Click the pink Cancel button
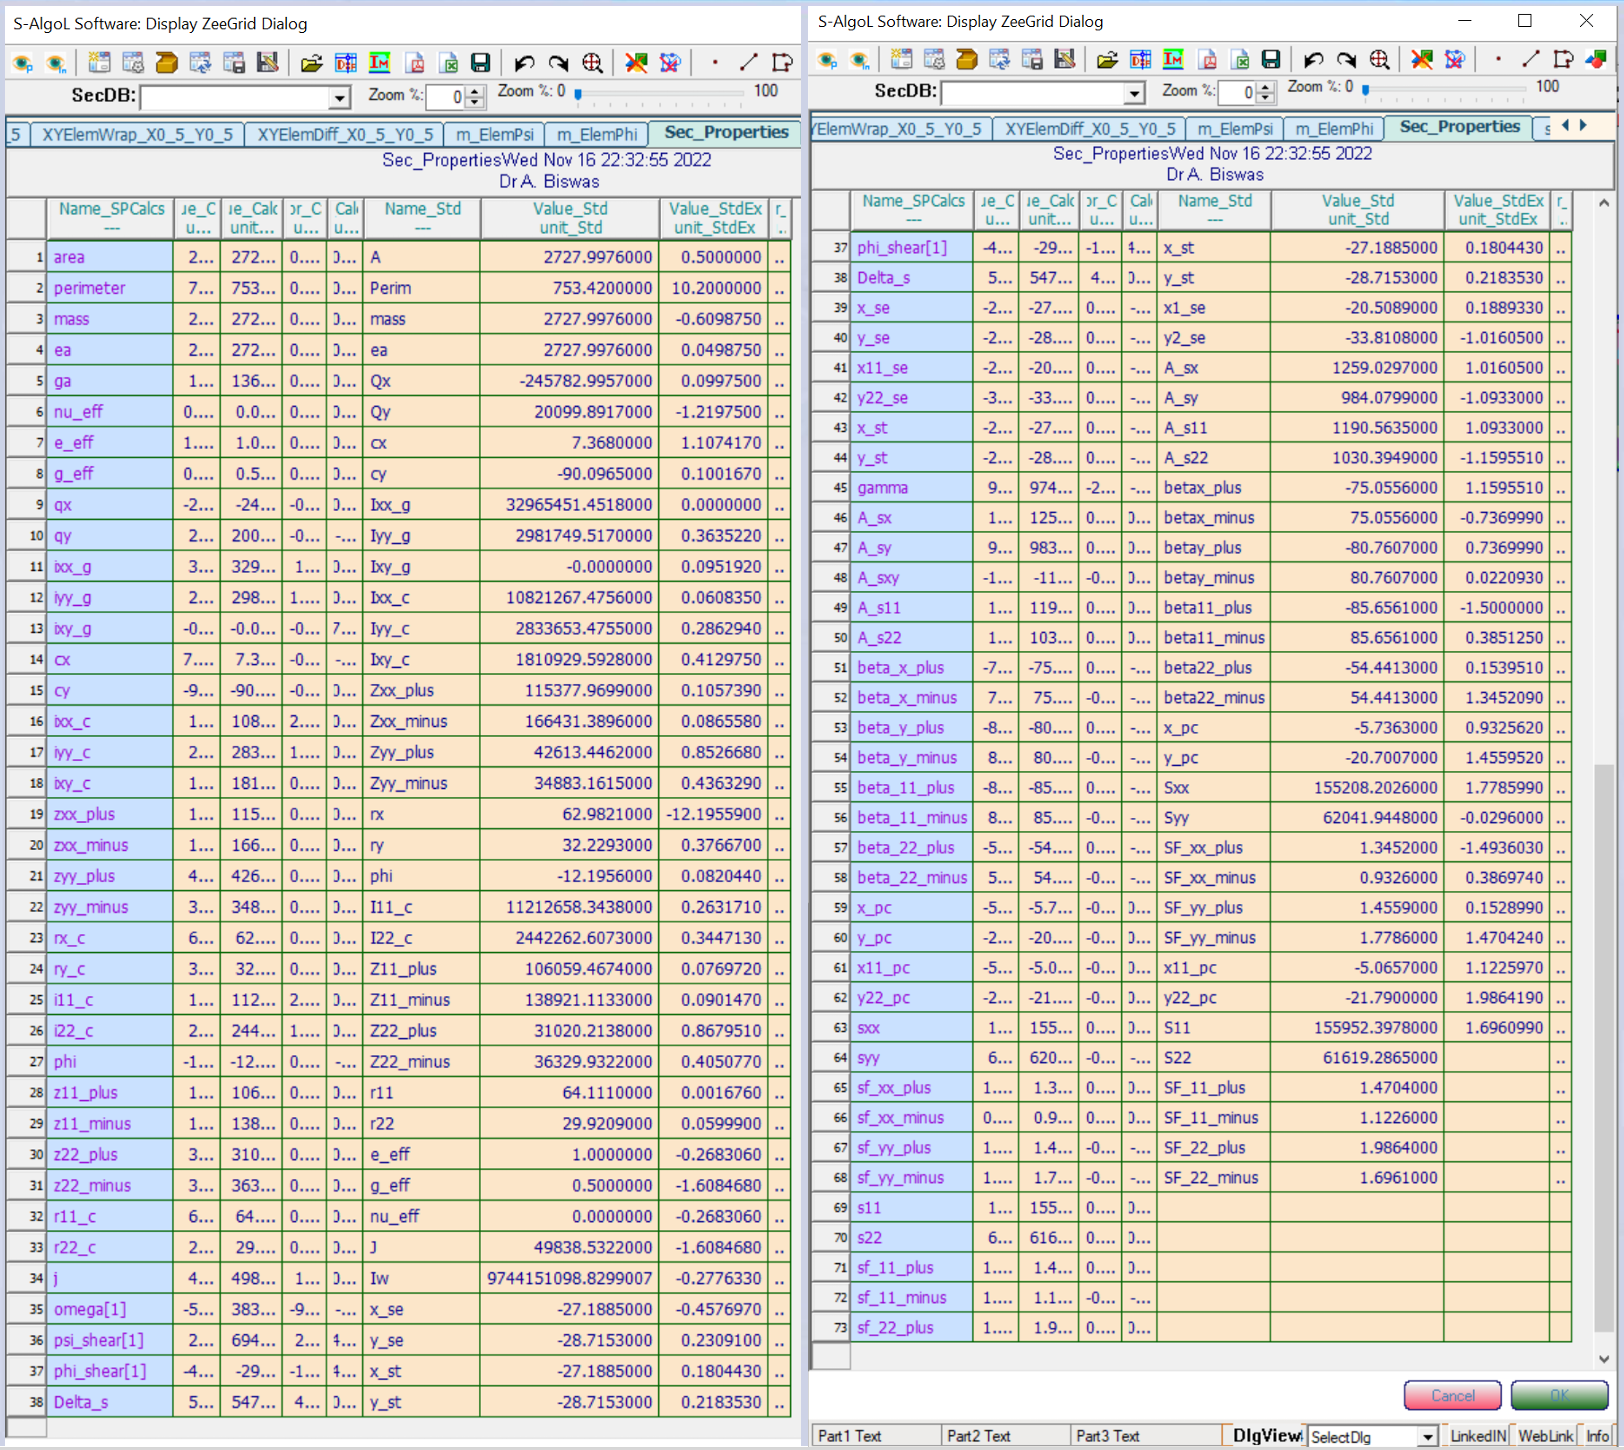This screenshot has width=1624, height=1450. (x=1452, y=1395)
